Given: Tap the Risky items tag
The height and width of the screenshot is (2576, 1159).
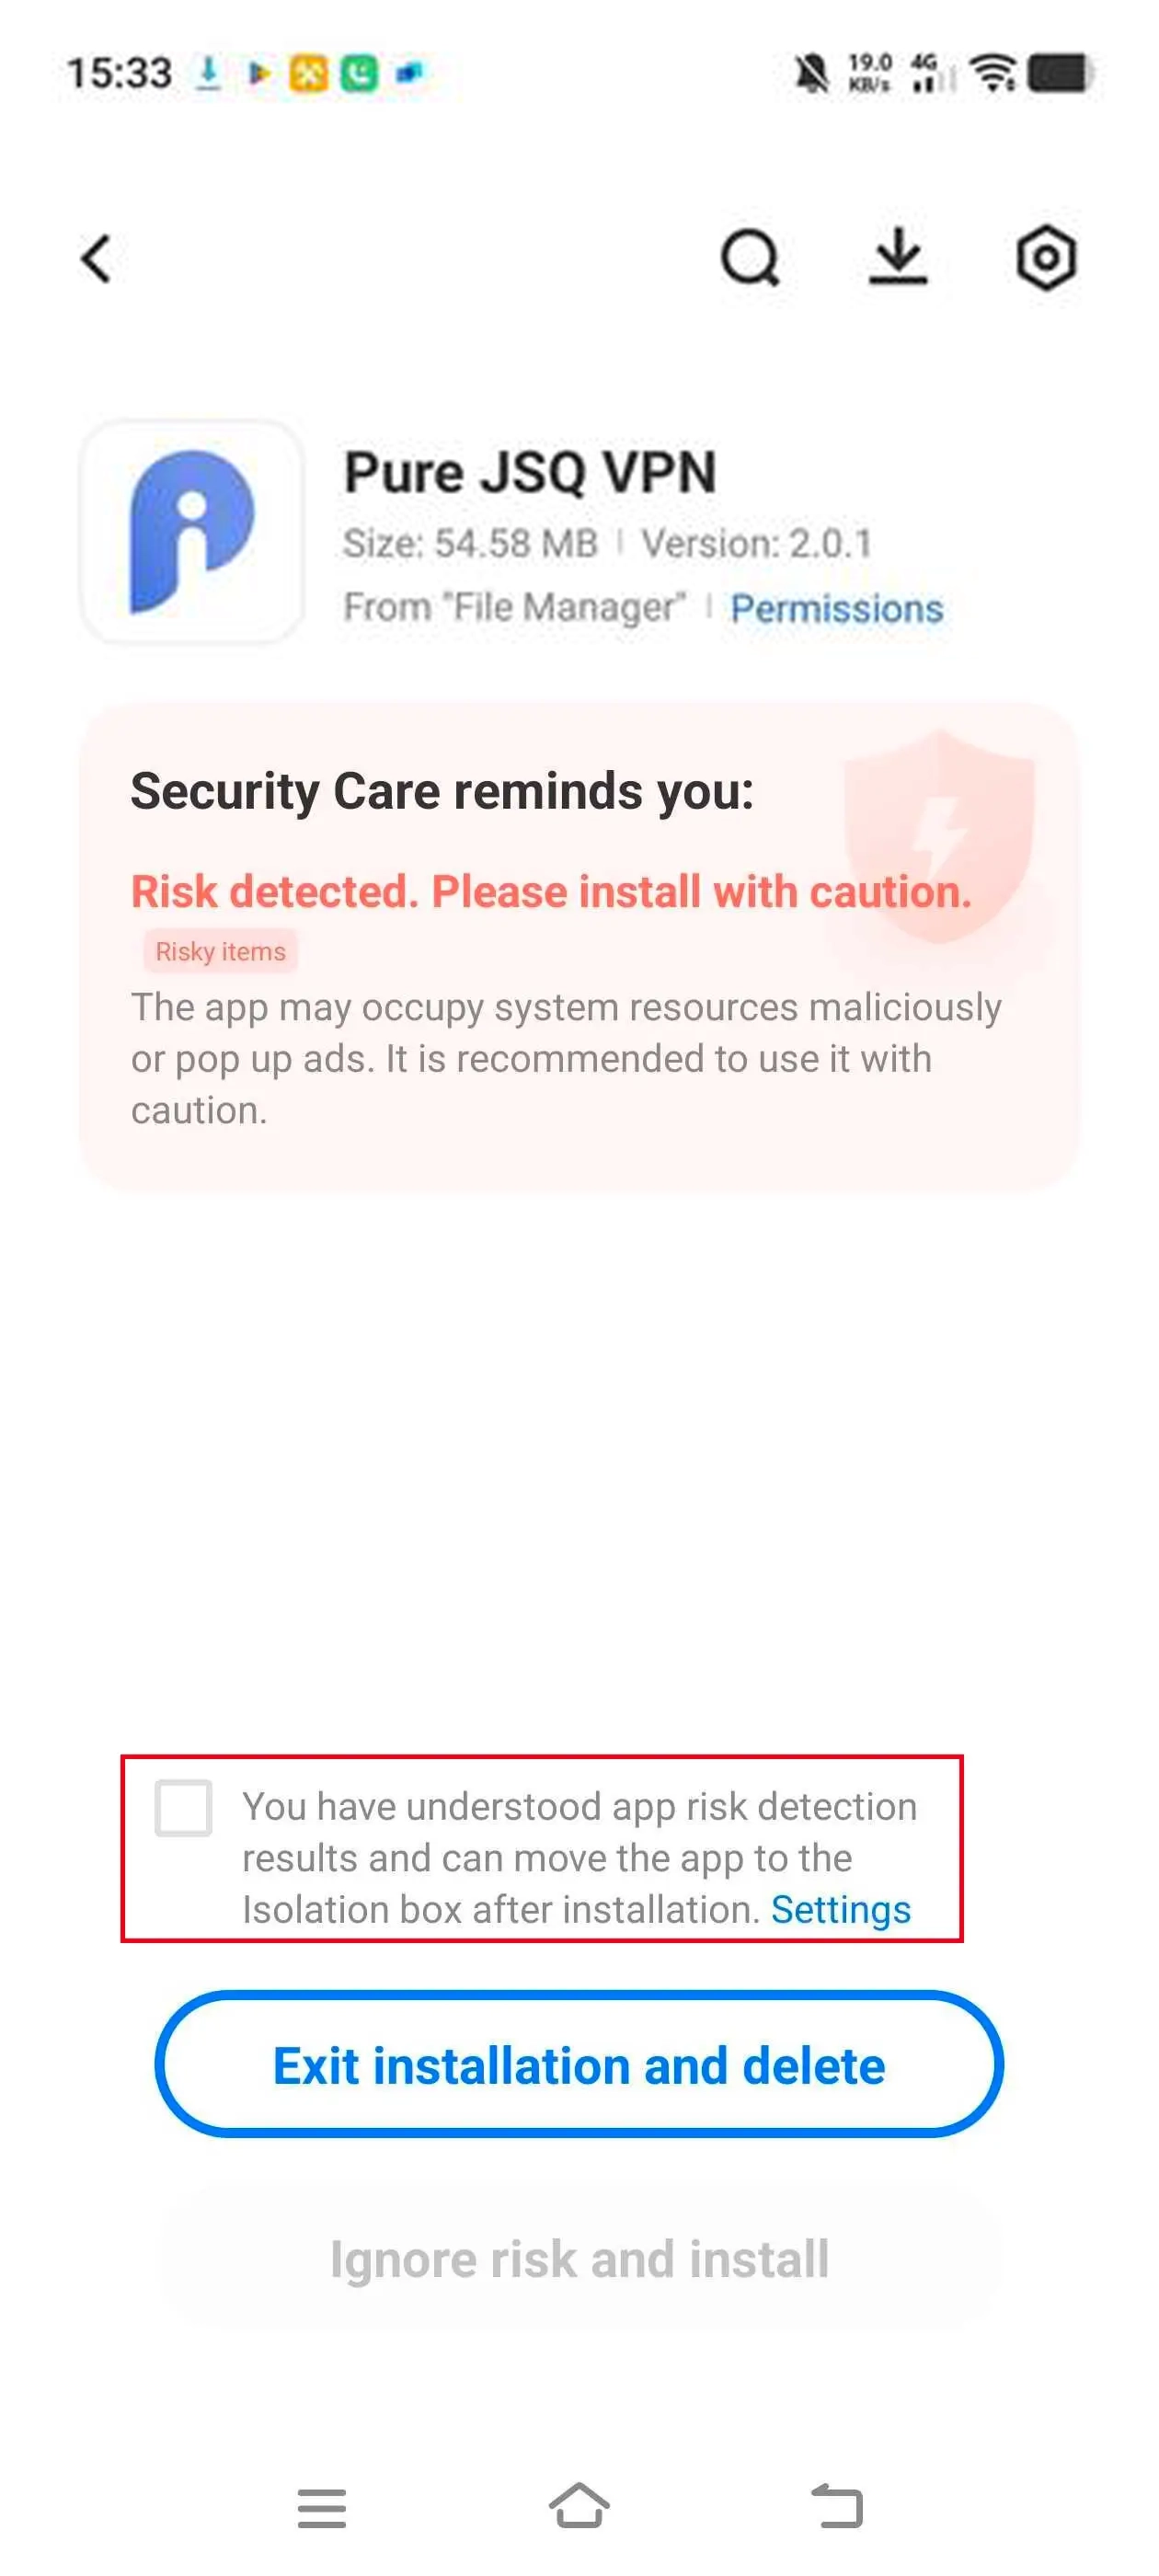Looking at the screenshot, I should 218,951.
